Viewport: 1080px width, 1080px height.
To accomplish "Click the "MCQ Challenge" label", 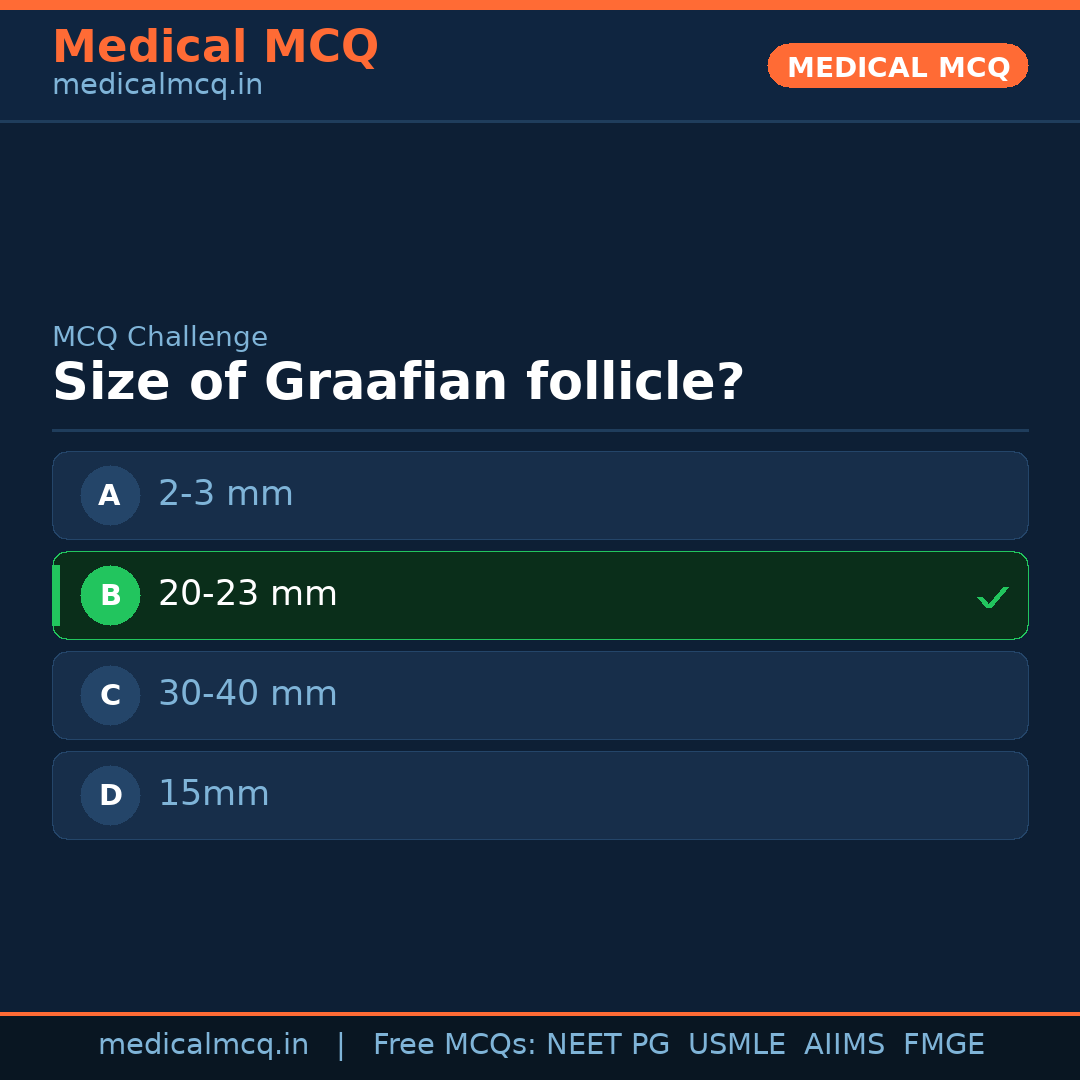I will (160, 337).
